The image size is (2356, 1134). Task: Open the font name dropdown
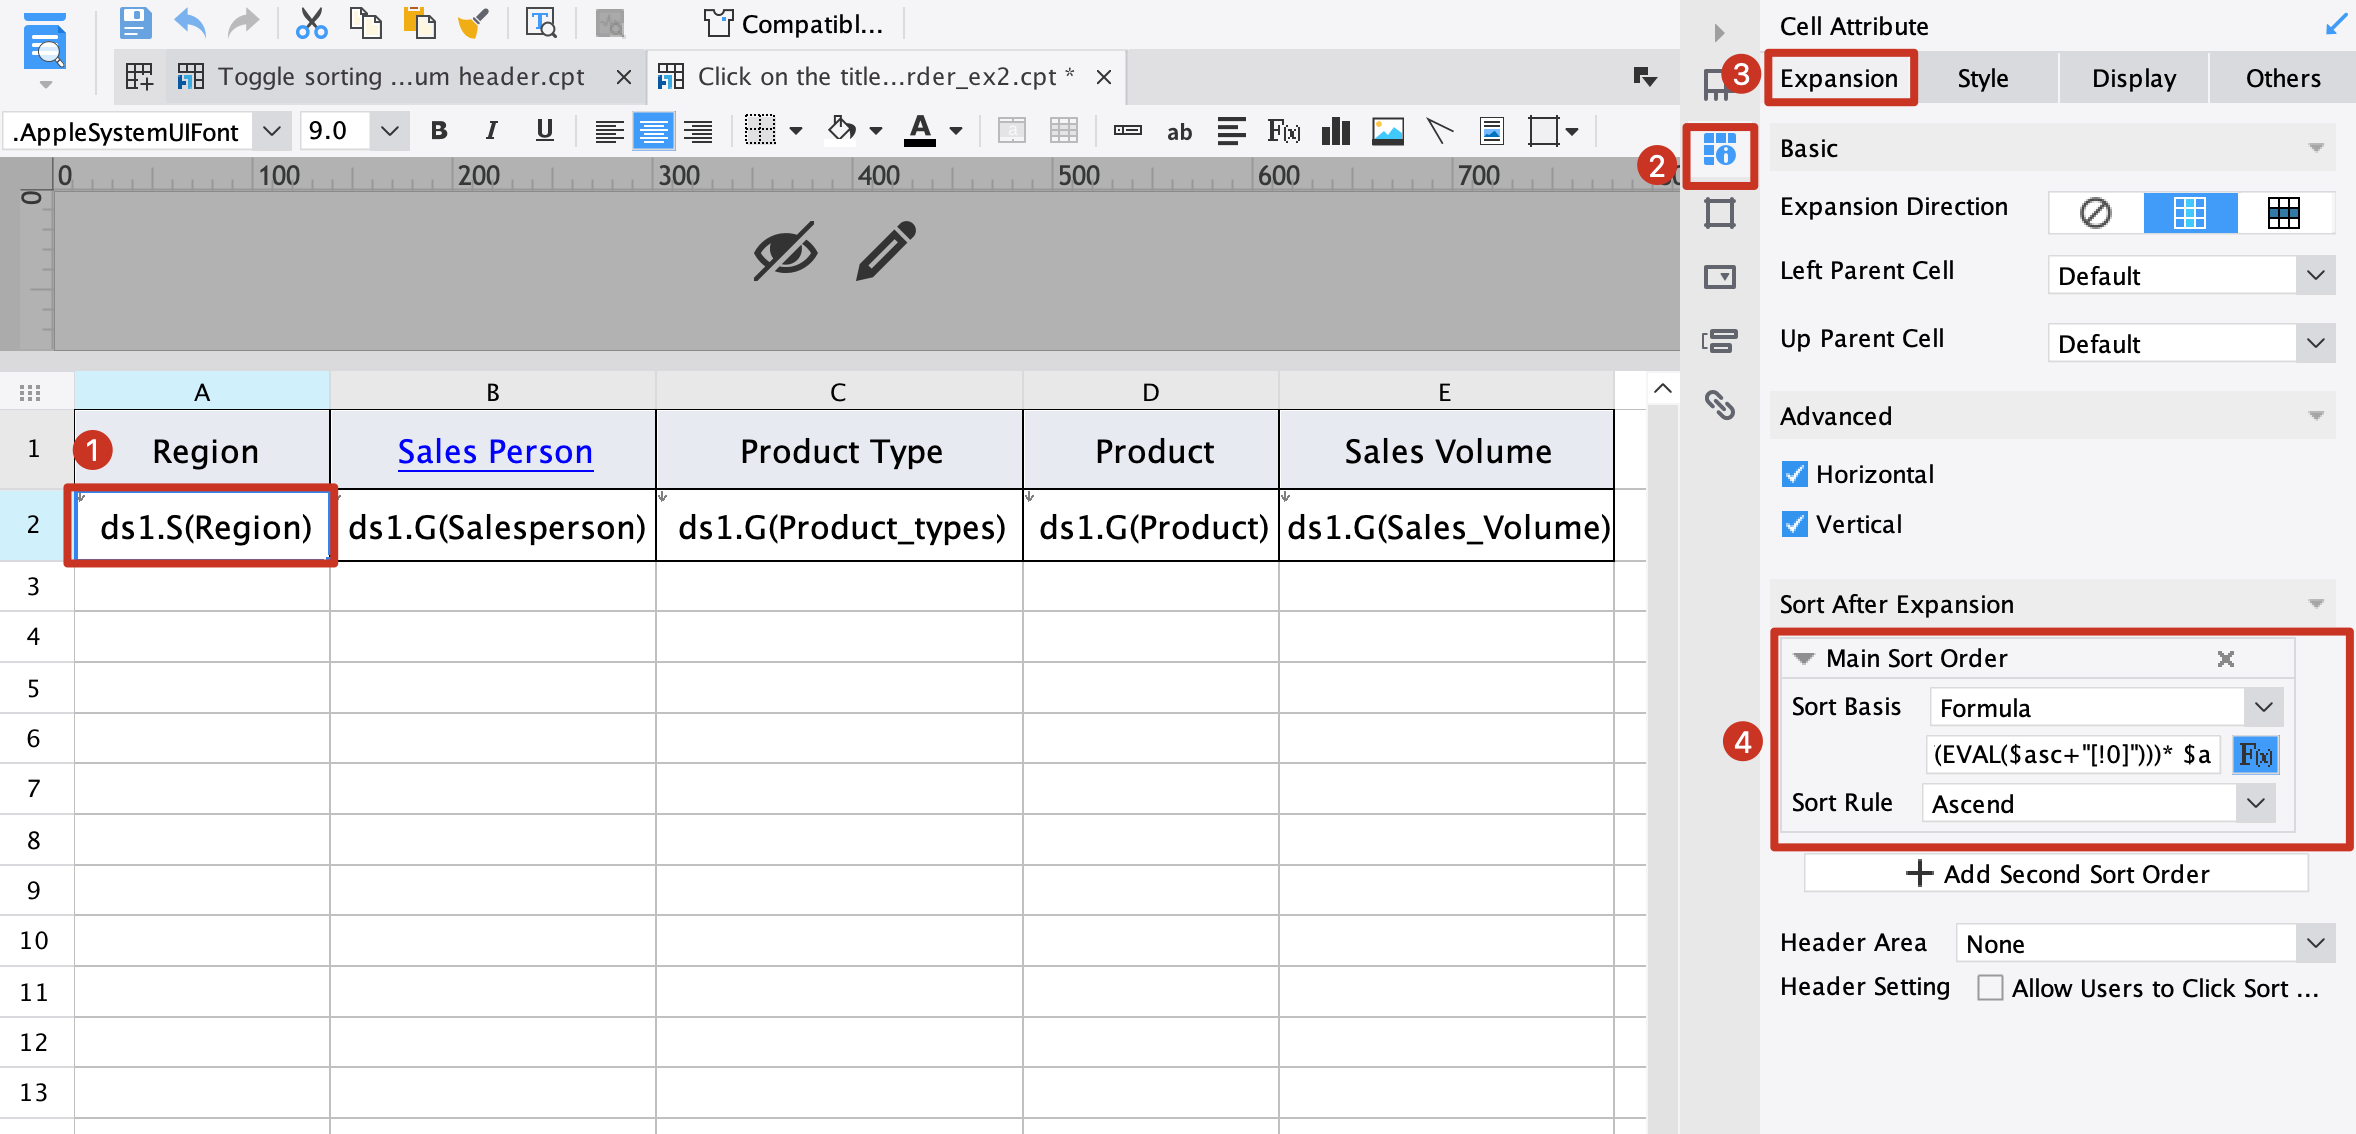(x=271, y=131)
